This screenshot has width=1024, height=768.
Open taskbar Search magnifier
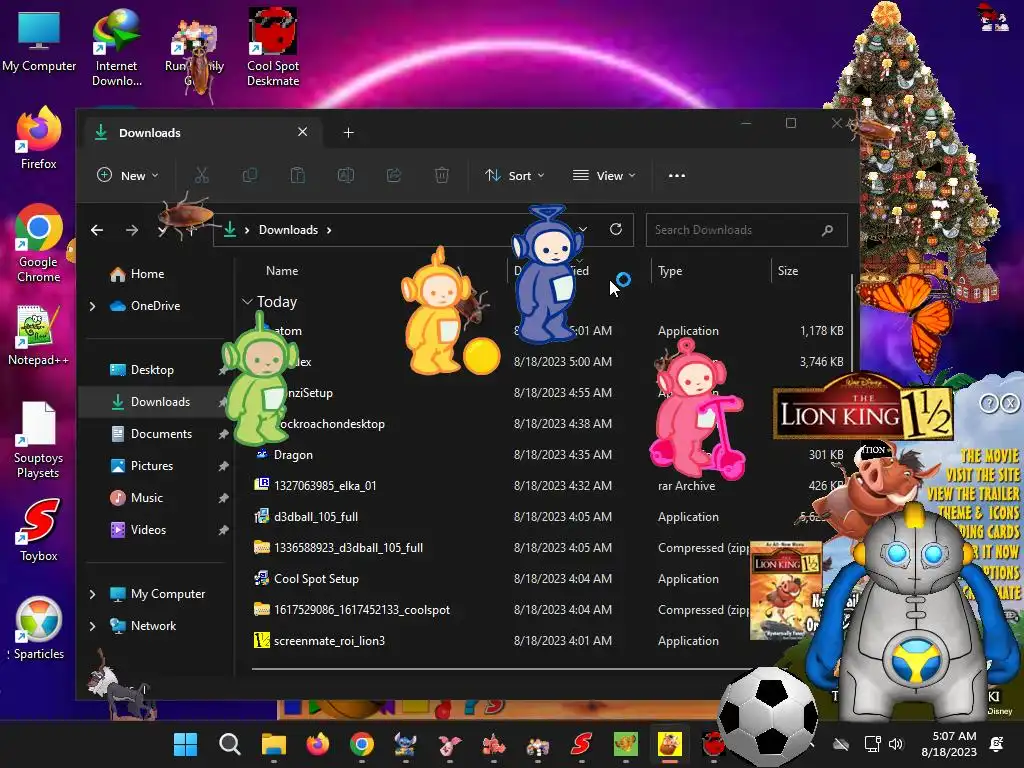229,744
